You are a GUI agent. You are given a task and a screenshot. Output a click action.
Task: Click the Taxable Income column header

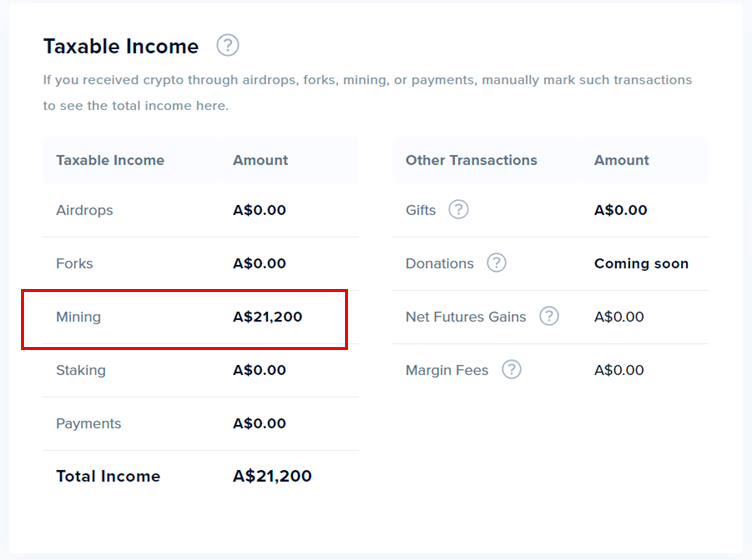[110, 160]
